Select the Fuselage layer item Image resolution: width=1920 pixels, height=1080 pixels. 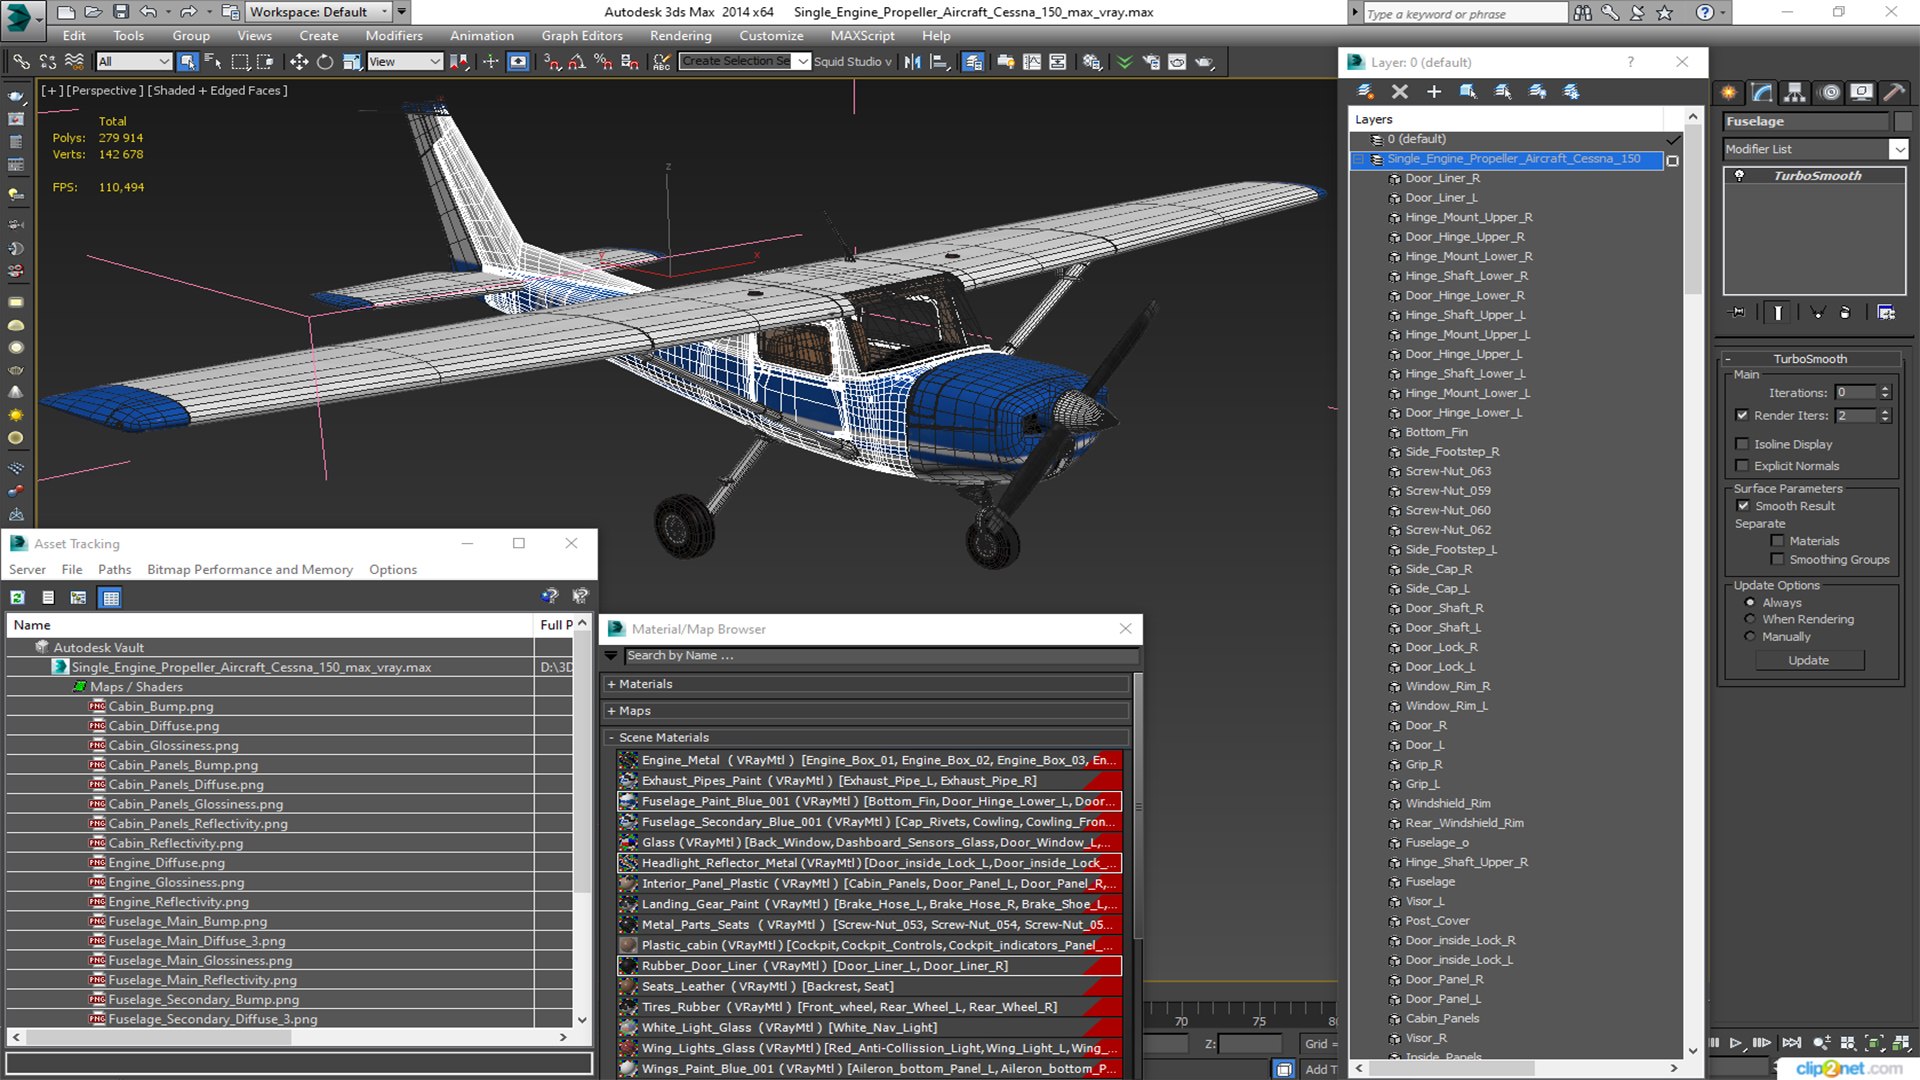click(1429, 881)
